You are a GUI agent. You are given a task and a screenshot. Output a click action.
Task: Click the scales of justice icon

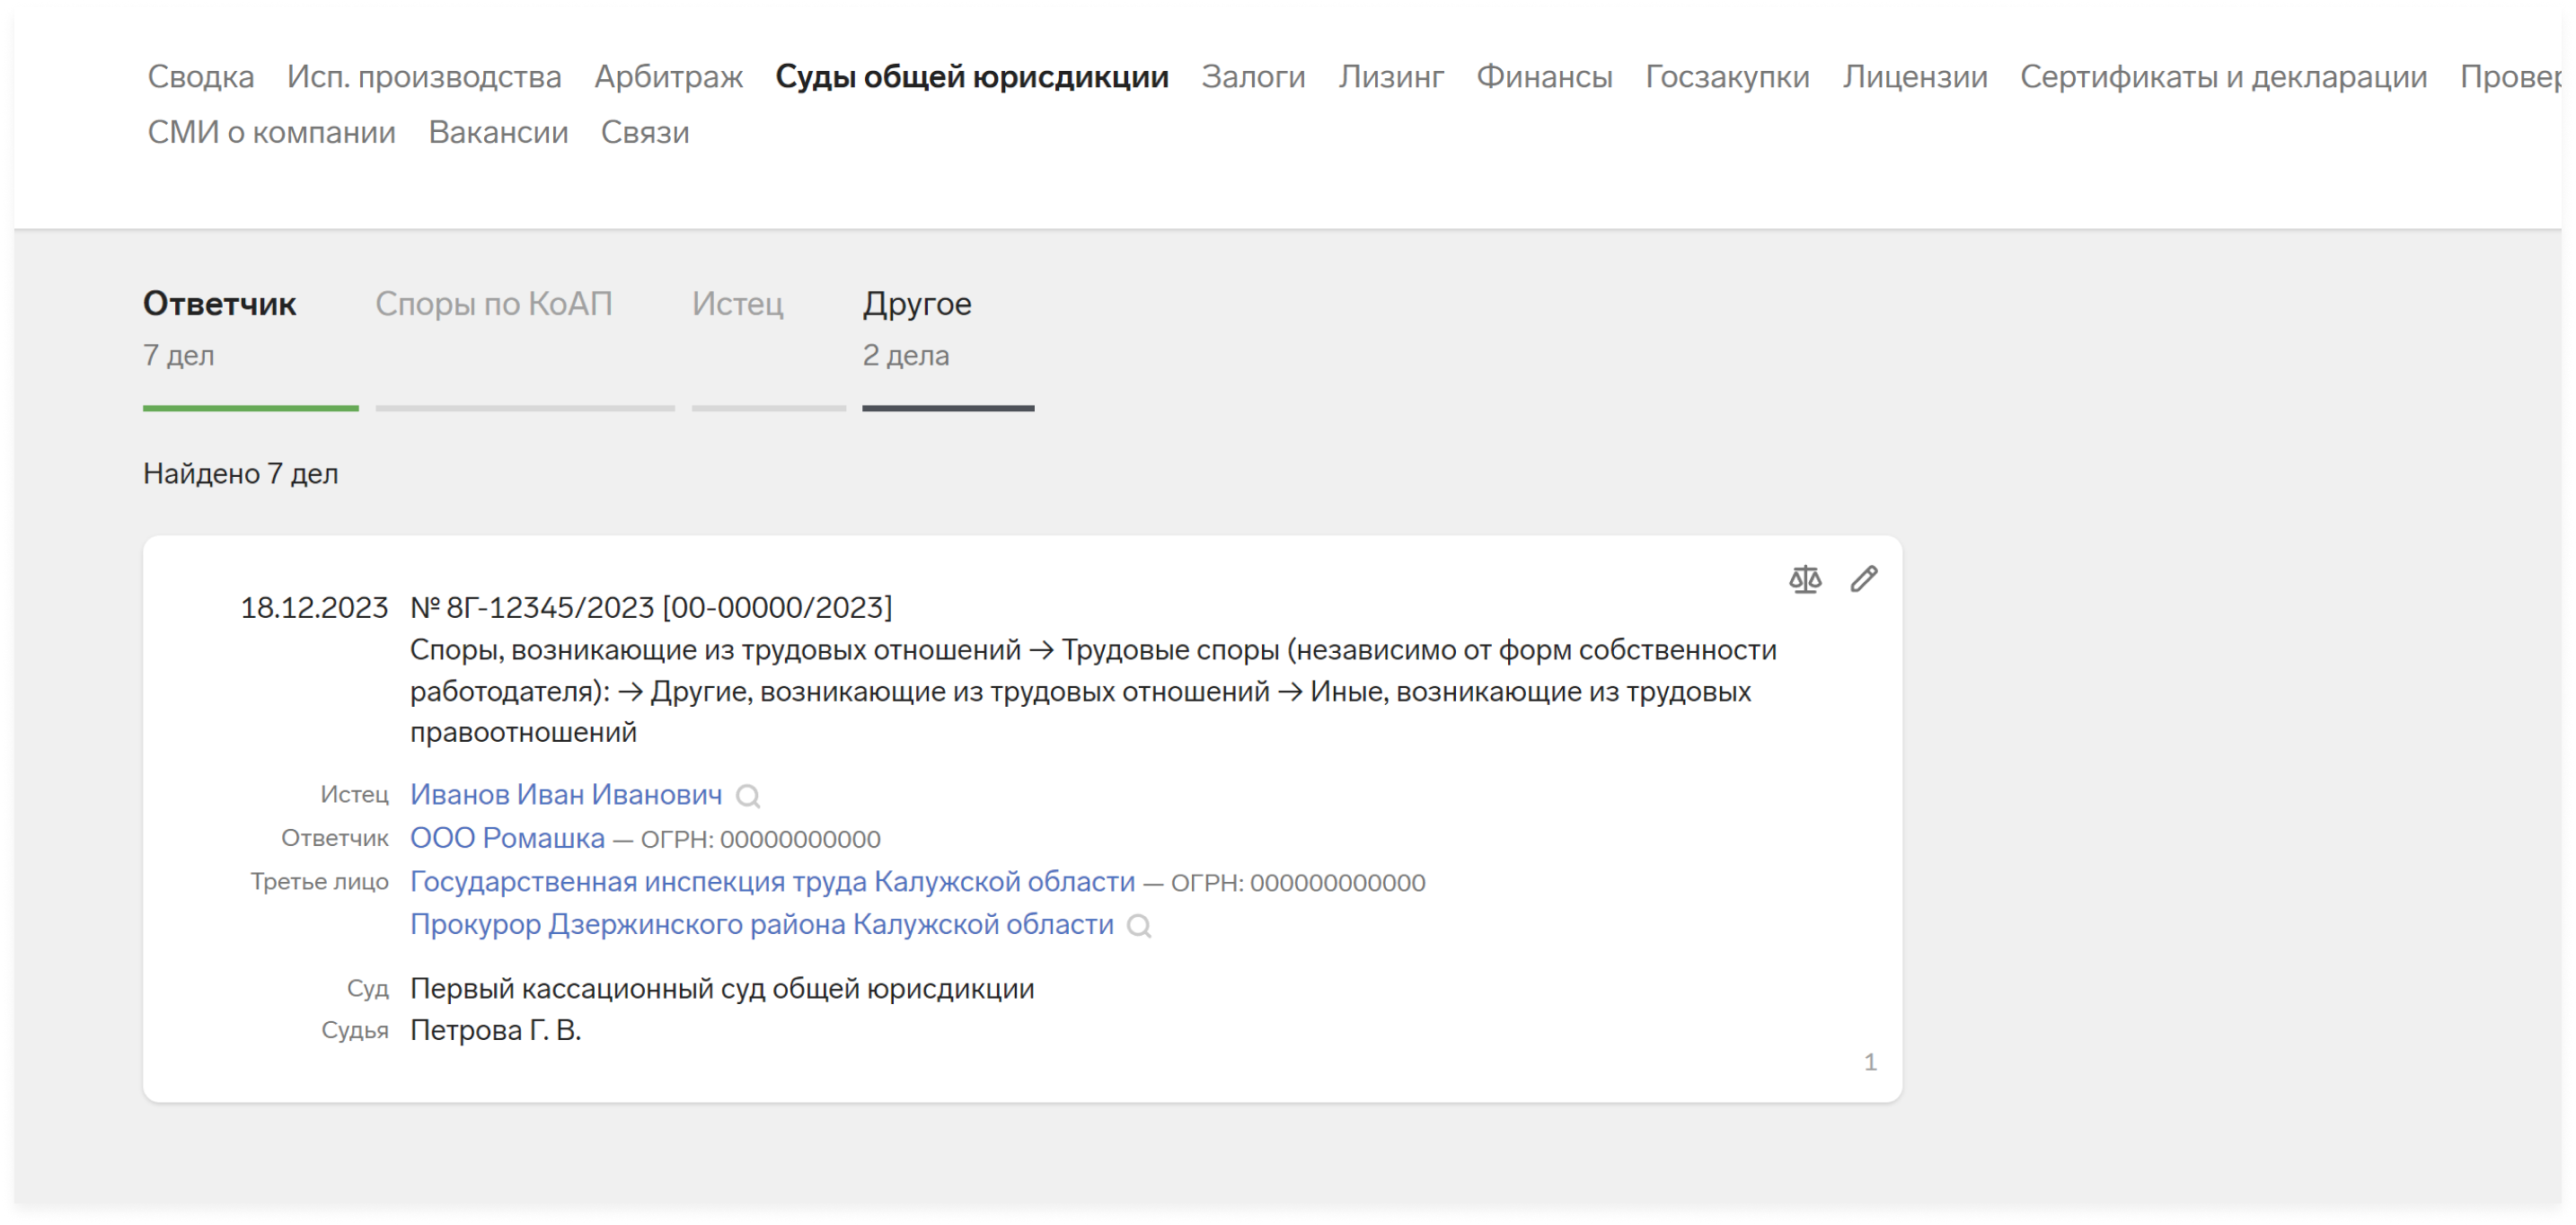pos(1805,579)
